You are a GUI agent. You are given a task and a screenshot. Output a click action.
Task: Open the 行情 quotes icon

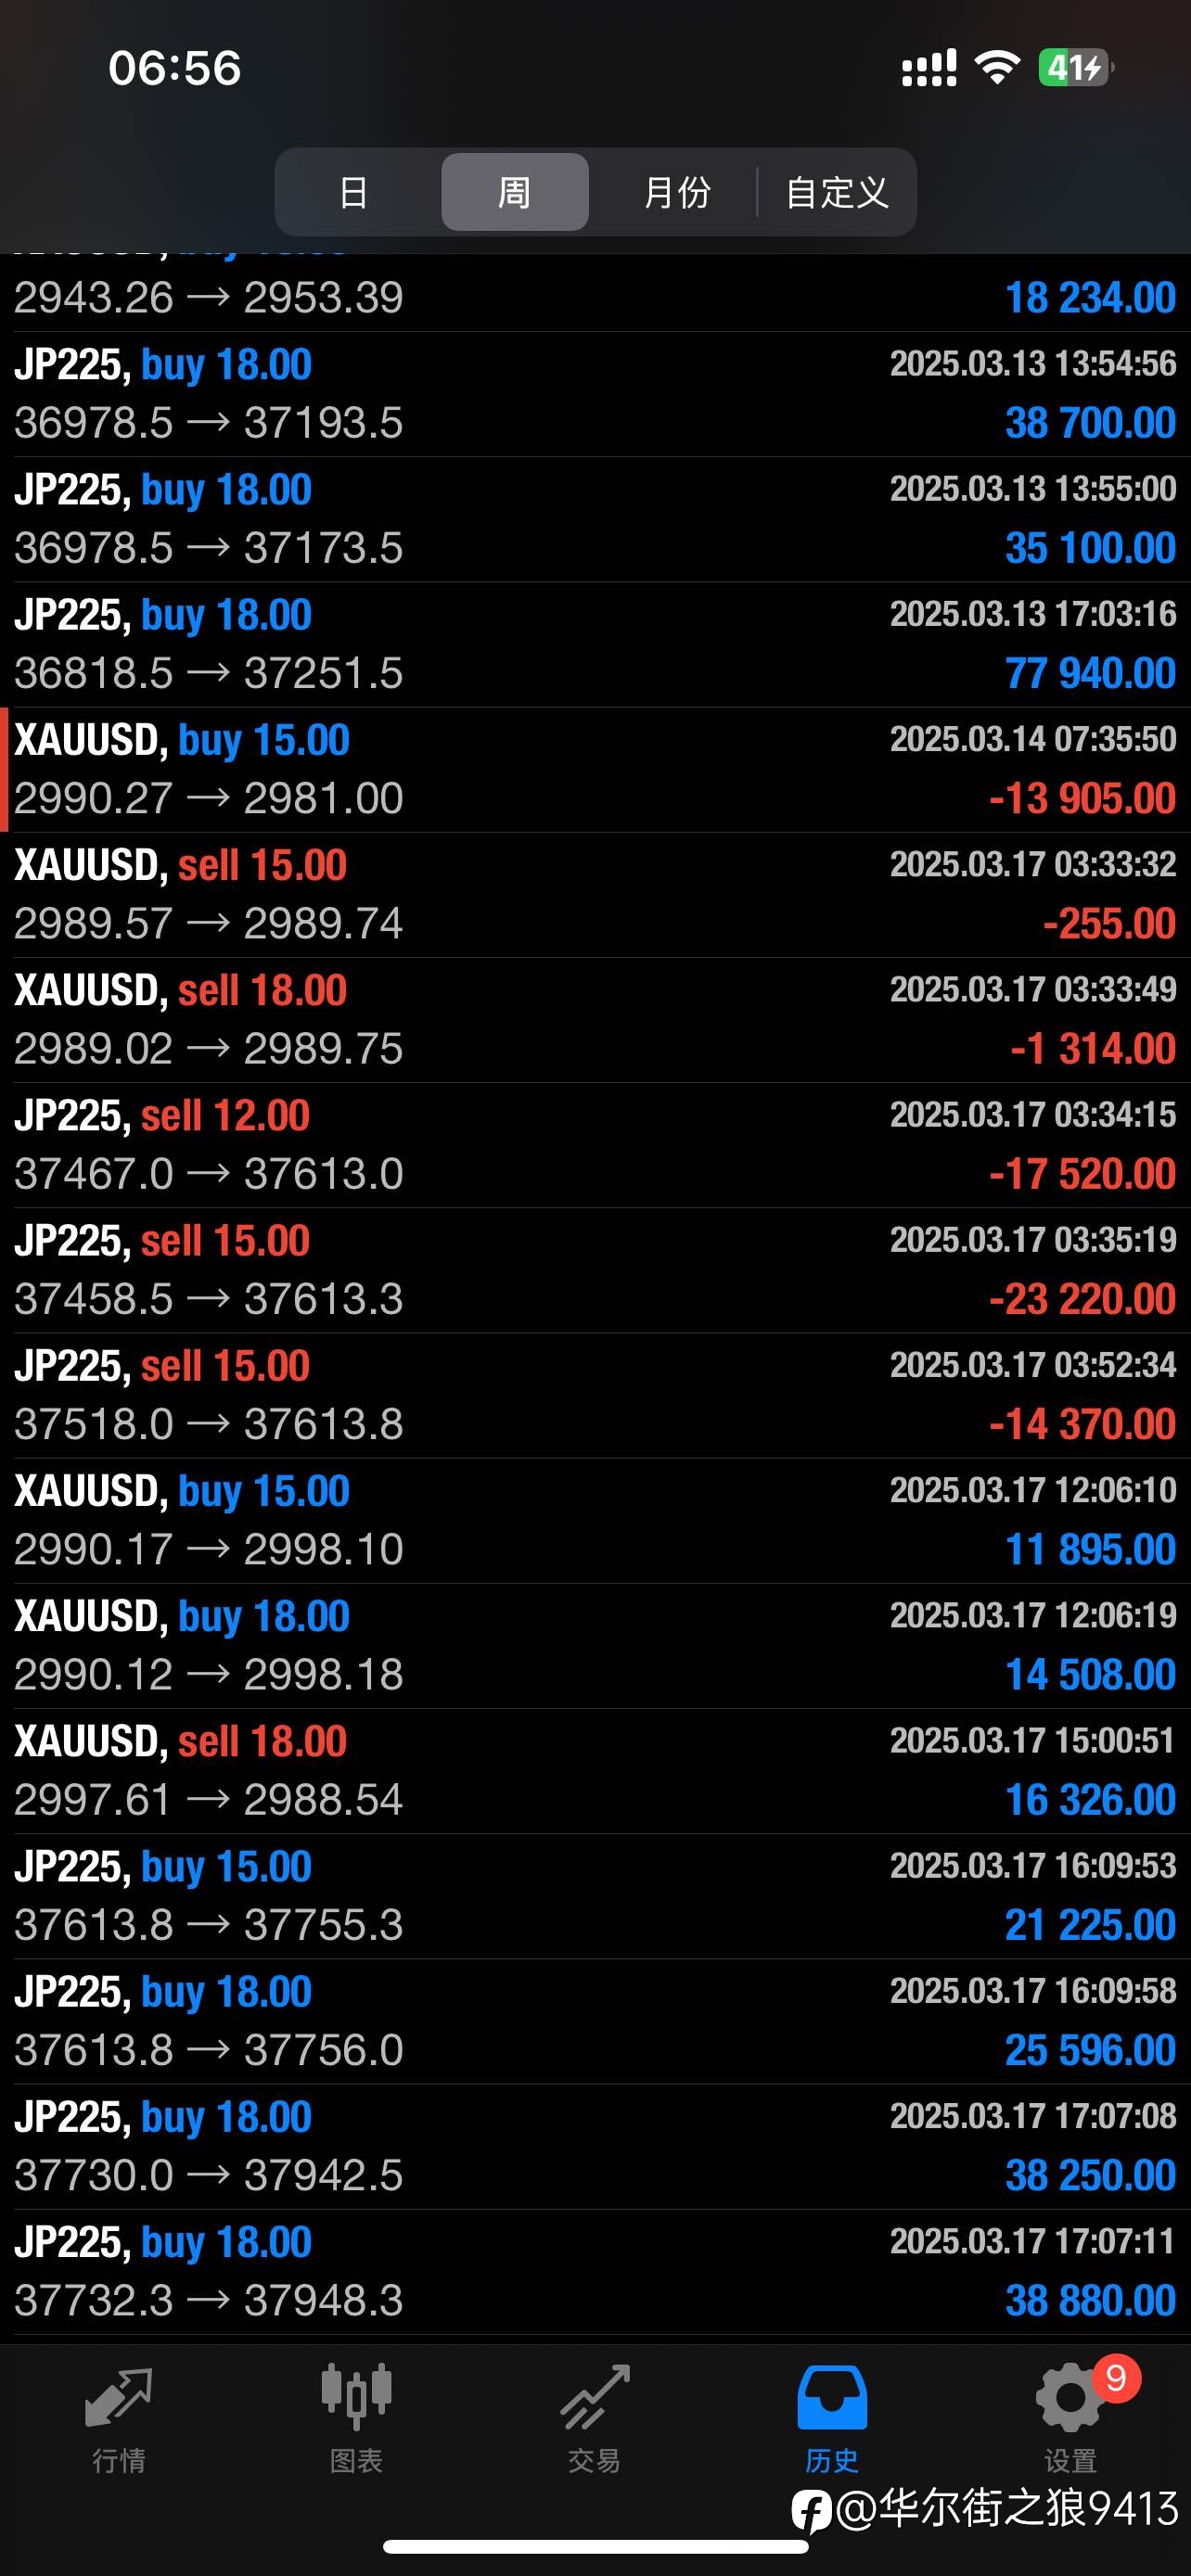pos(119,2396)
